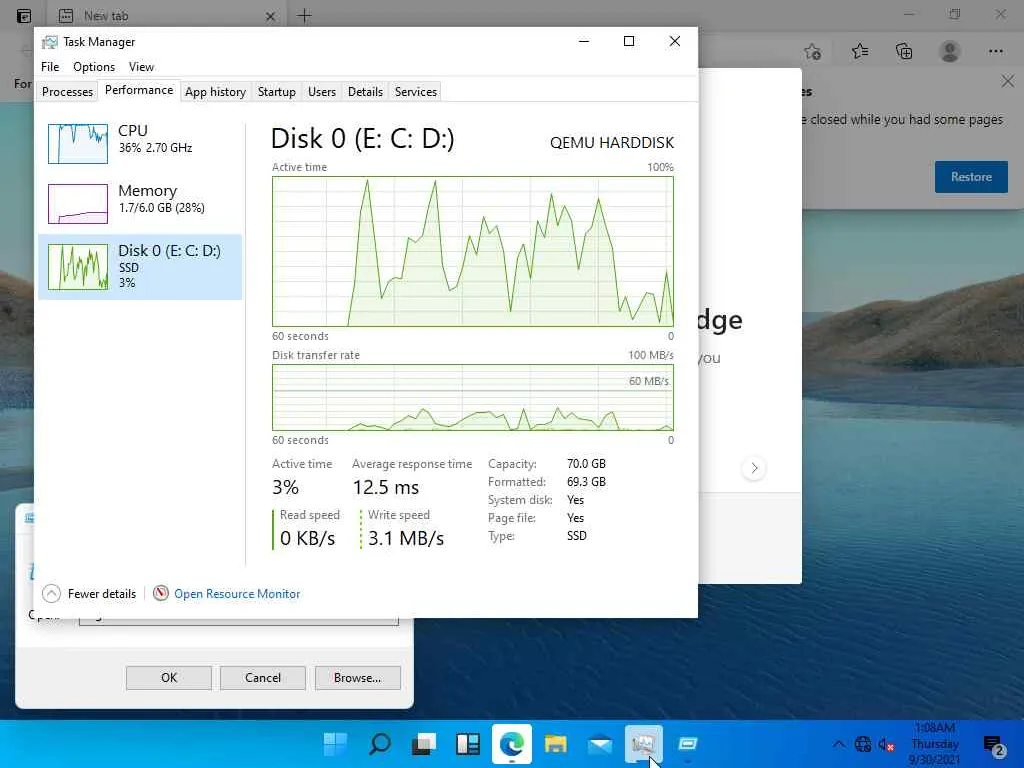The image size is (1024, 768).
Task: Click Edge add to favorites star icon
Action: tap(812, 51)
